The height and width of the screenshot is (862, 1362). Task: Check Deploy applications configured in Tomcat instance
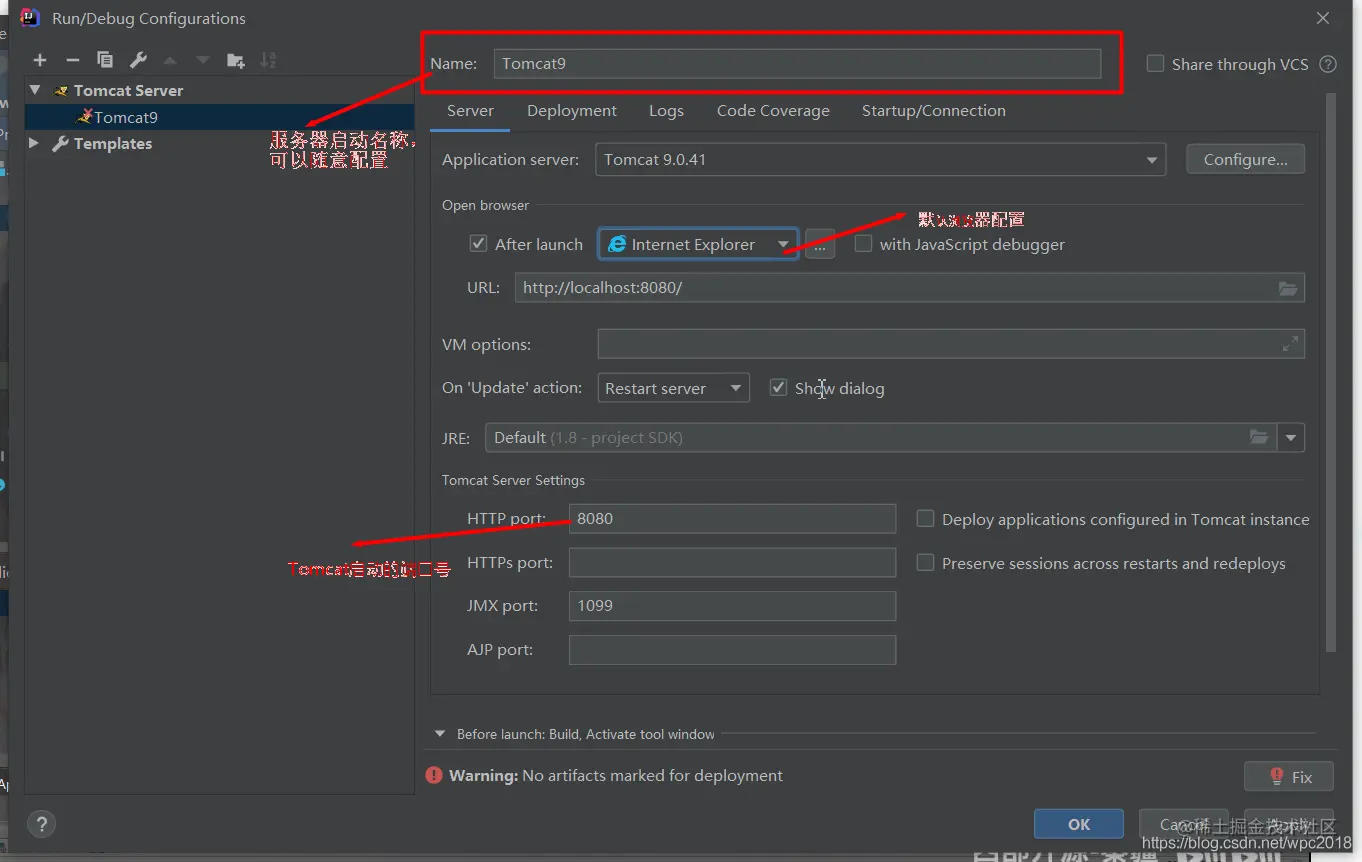pyautogui.click(x=926, y=519)
